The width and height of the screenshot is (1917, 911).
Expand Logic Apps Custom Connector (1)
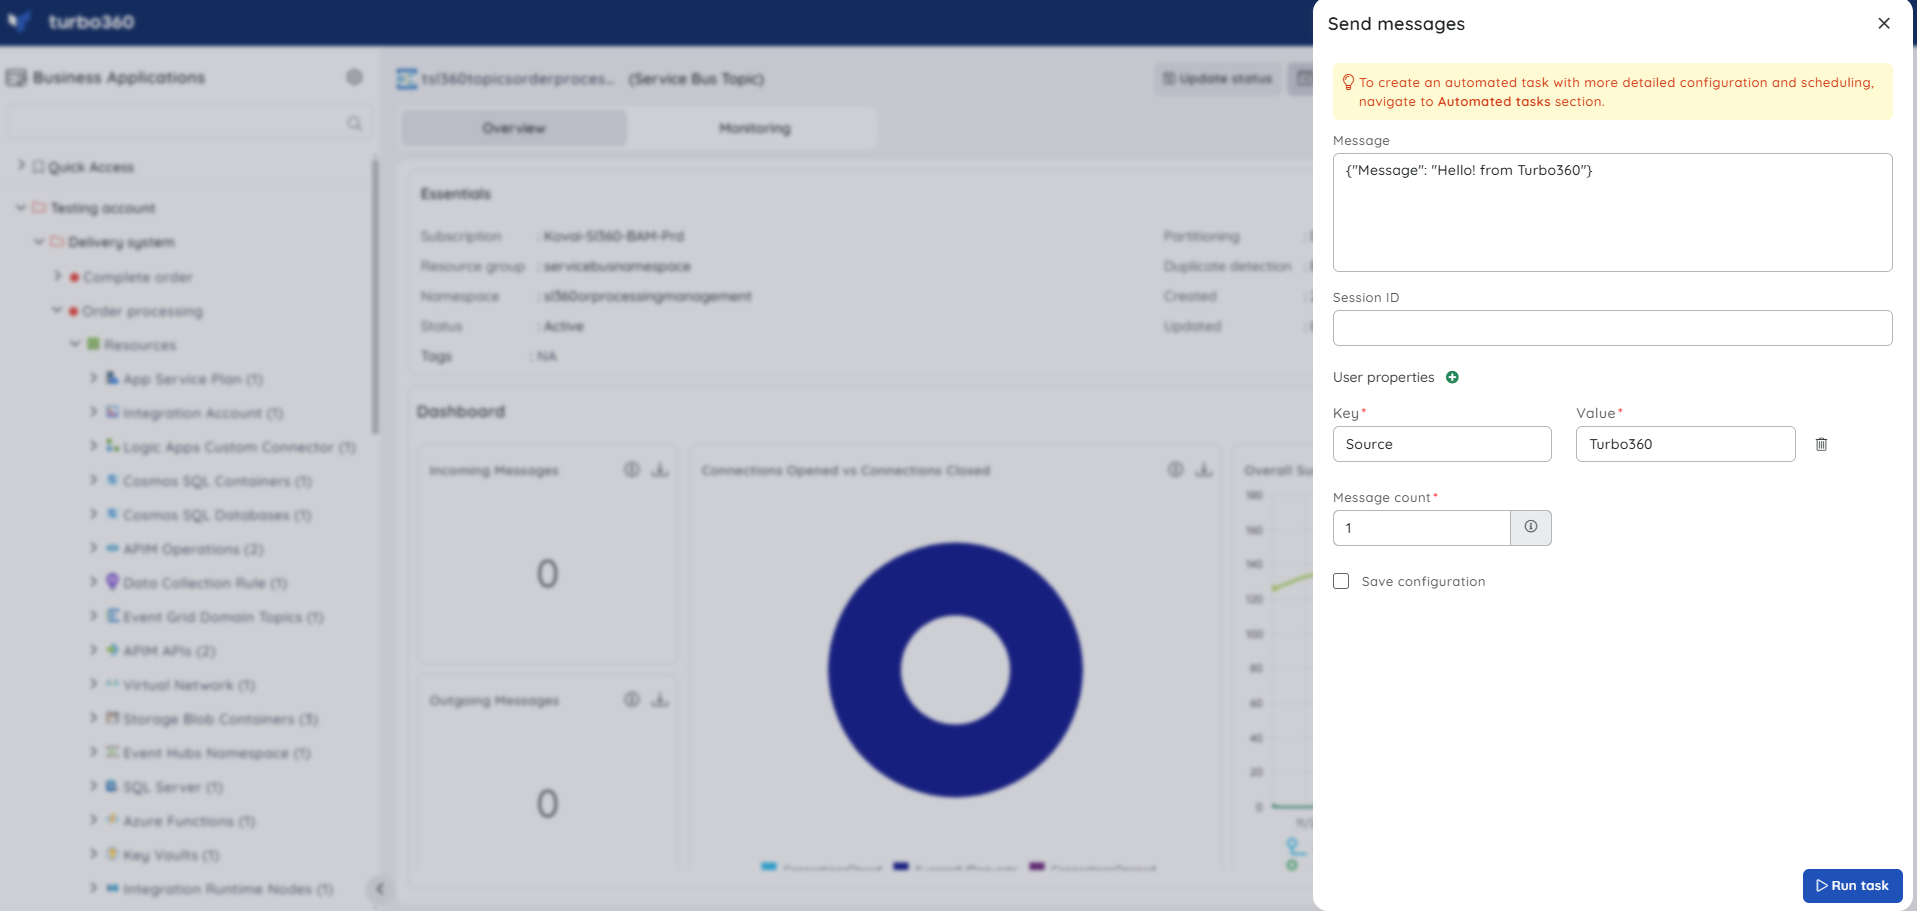(x=93, y=446)
